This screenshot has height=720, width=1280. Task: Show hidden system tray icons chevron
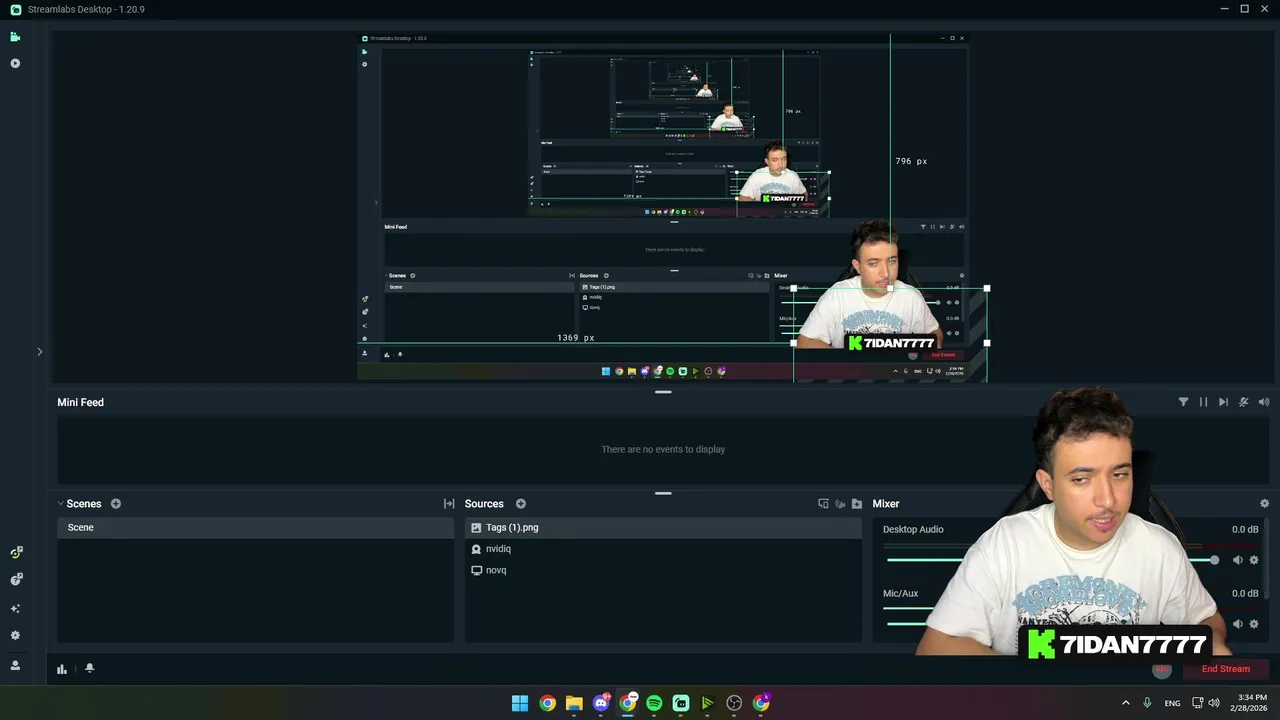point(1125,703)
